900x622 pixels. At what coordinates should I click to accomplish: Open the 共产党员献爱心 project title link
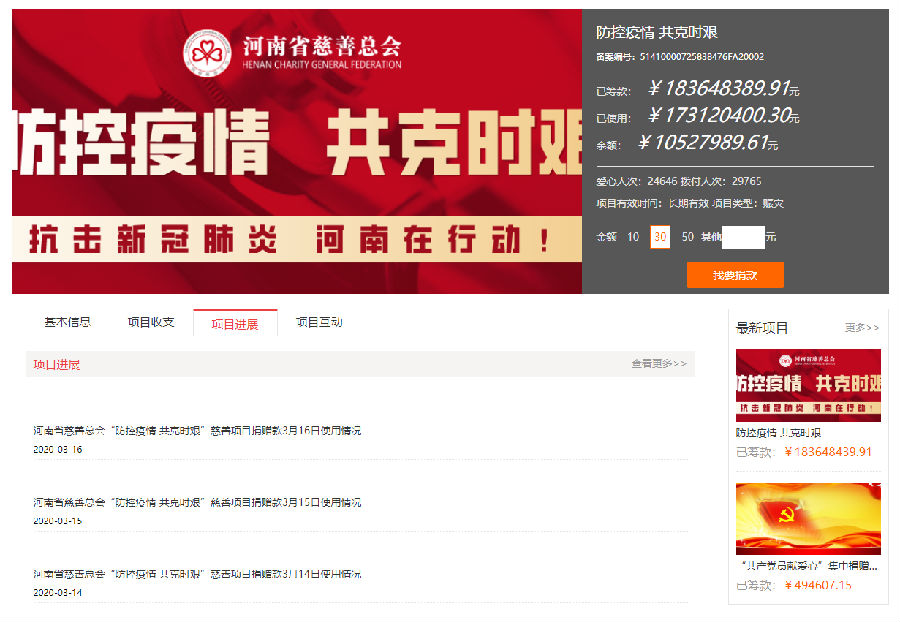click(x=806, y=566)
